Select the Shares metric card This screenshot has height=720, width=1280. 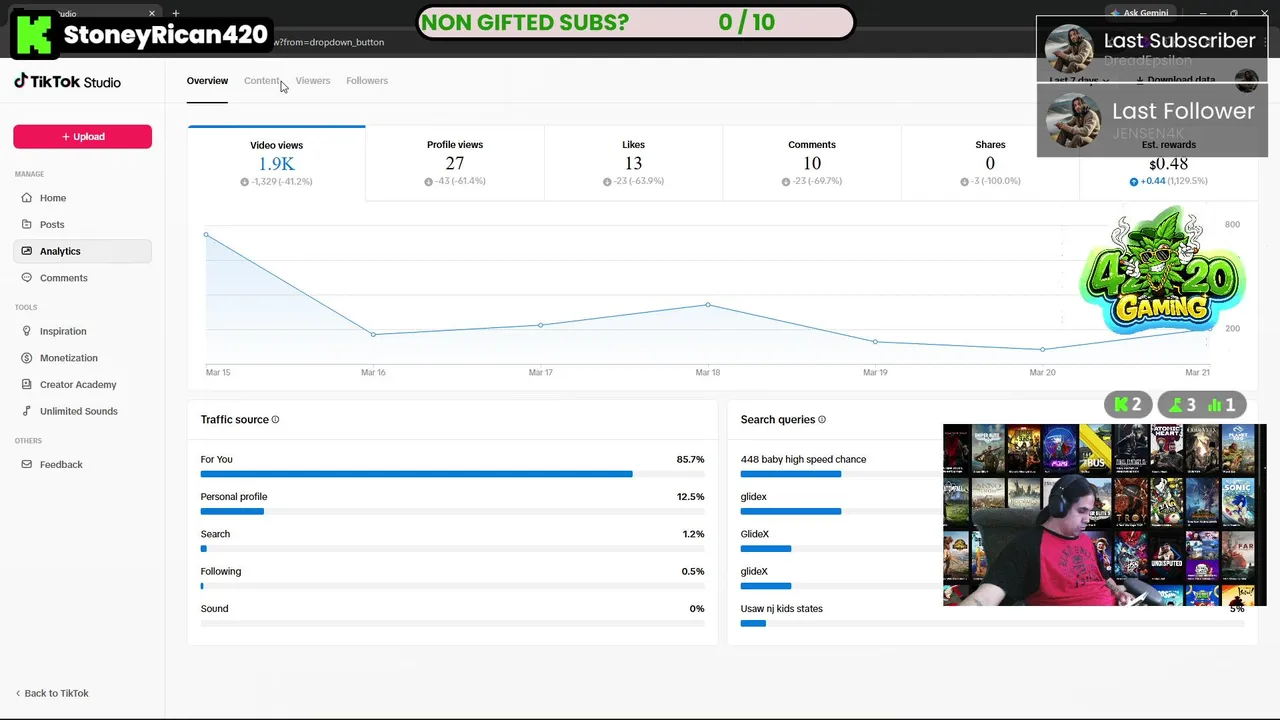pos(990,163)
